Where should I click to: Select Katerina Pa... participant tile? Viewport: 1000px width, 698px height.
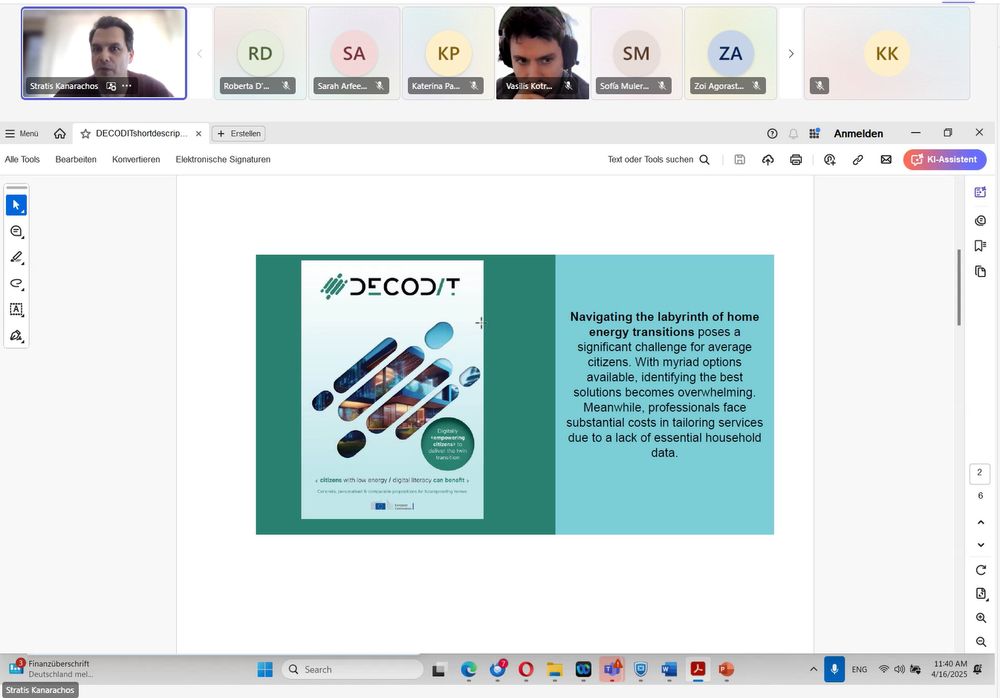pyautogui.click(x=448, y=54)
